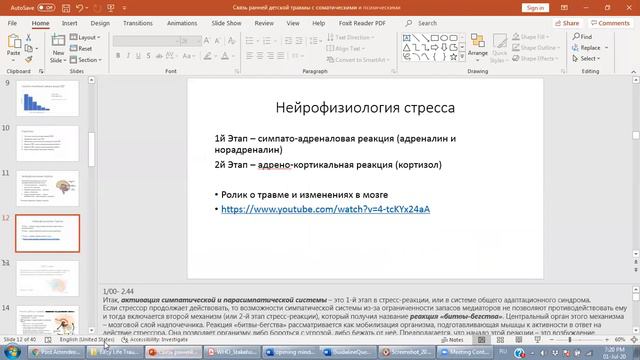Click the Center paragraph alignment icon
The image size is (640, 360).
point(260,56)
